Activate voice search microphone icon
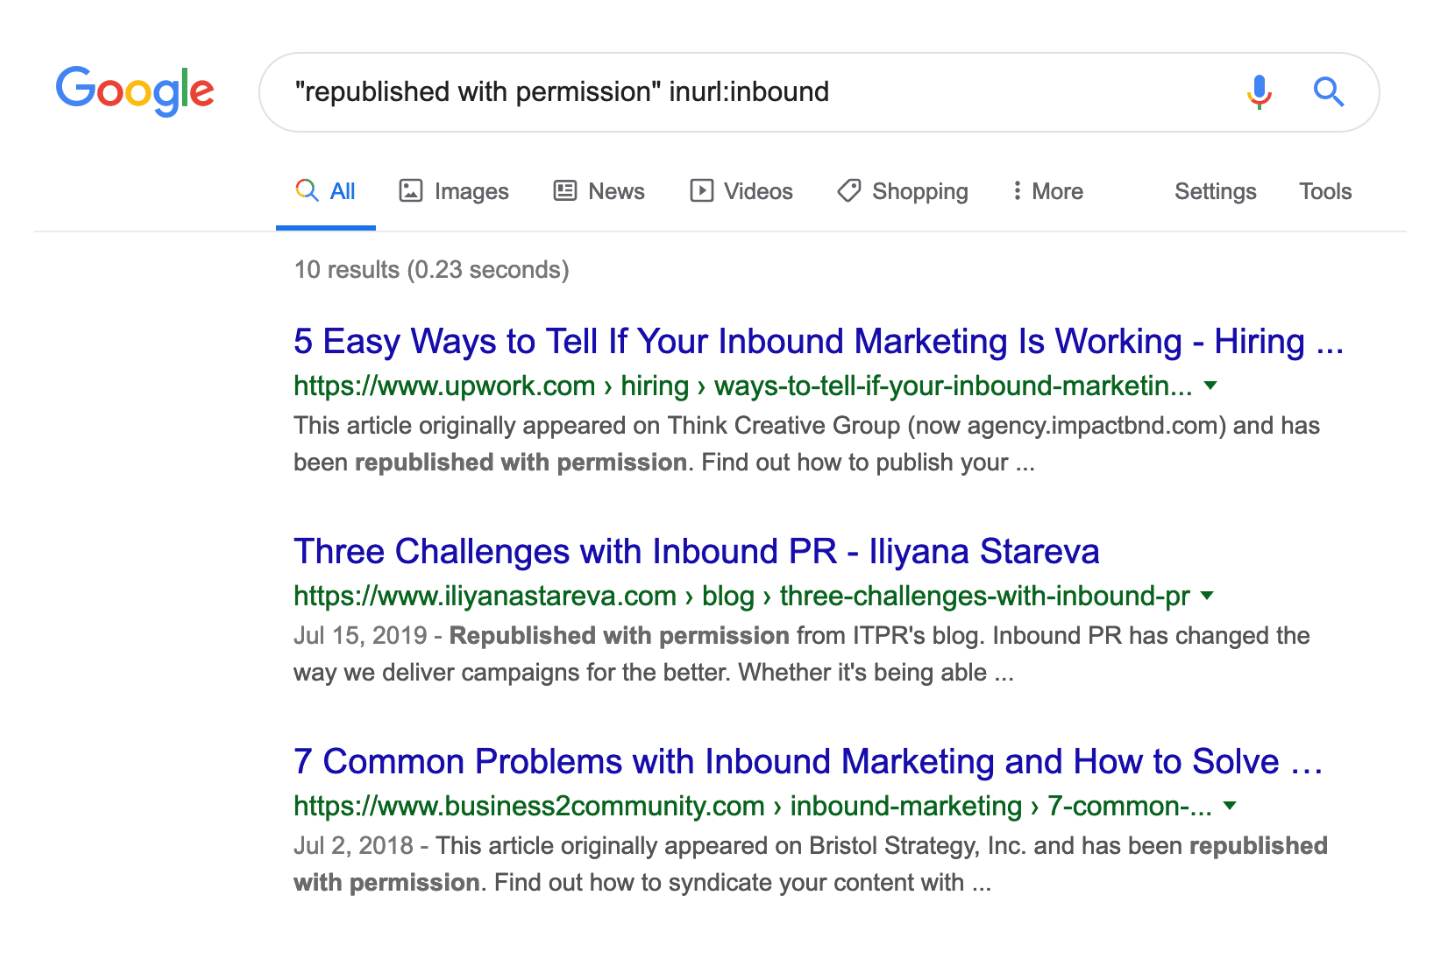Image resolution: width=1446 pixels, height=968 pixels. point(1259,92)
